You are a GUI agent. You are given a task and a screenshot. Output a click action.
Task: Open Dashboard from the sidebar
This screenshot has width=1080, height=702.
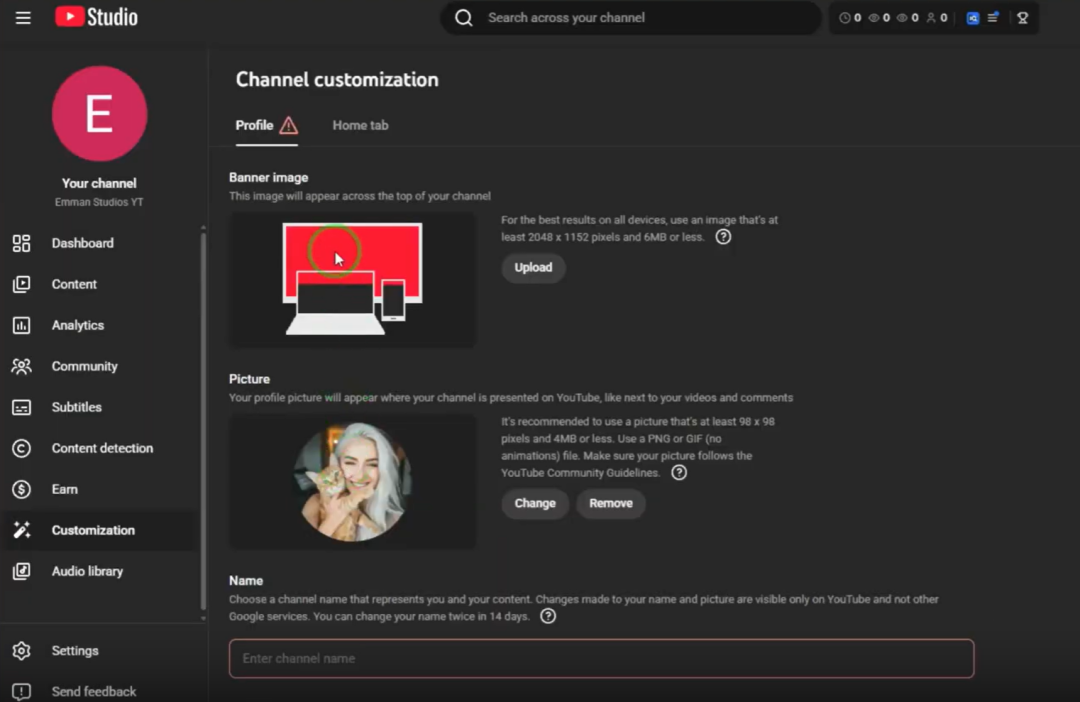pos(82,243)
